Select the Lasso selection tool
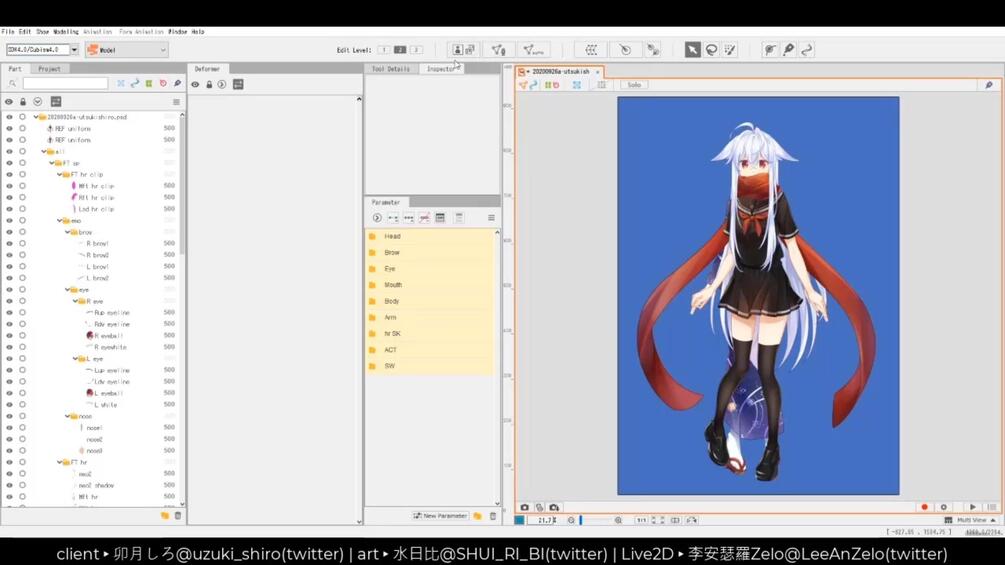This screenshot has height=565, width=1005. click(x=711, y=50)
